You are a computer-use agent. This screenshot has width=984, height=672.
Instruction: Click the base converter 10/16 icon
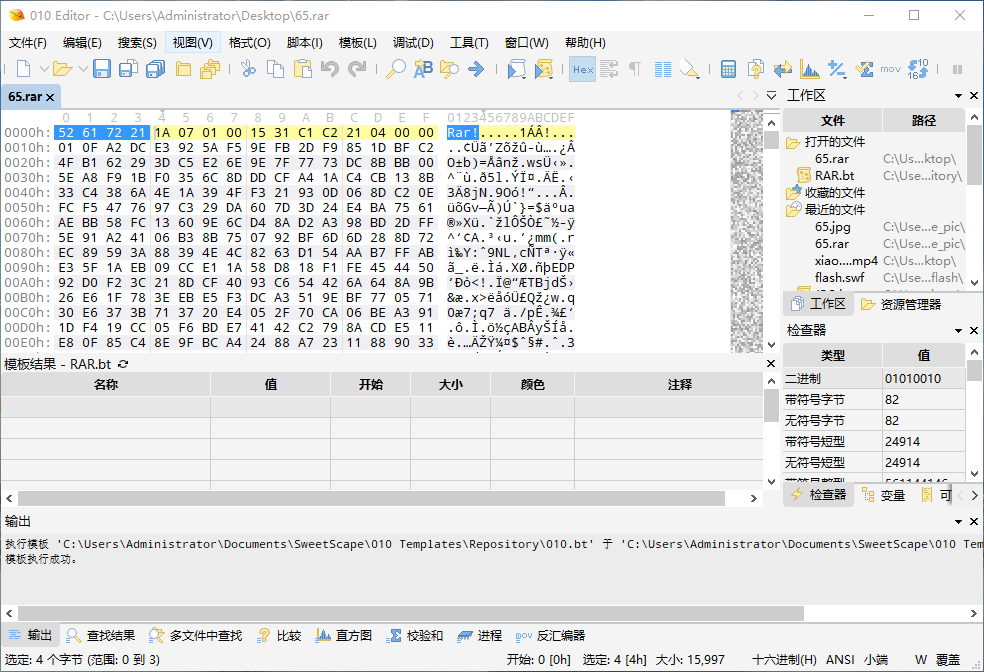[918, 68]
